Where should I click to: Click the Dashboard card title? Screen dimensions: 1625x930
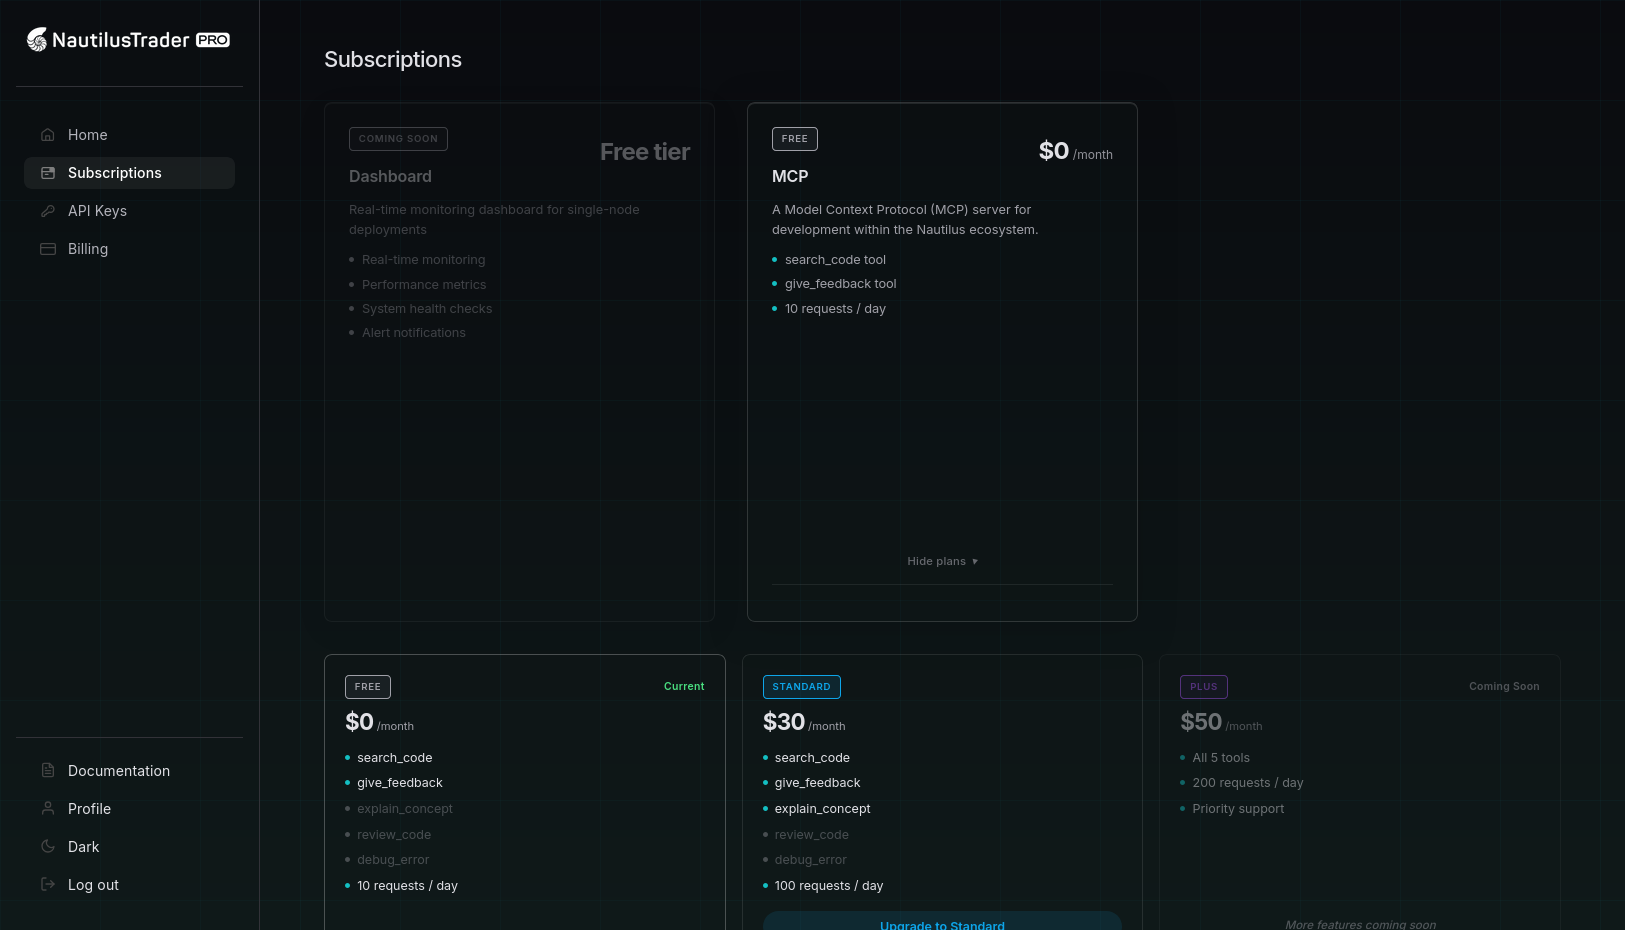(390, 176)
